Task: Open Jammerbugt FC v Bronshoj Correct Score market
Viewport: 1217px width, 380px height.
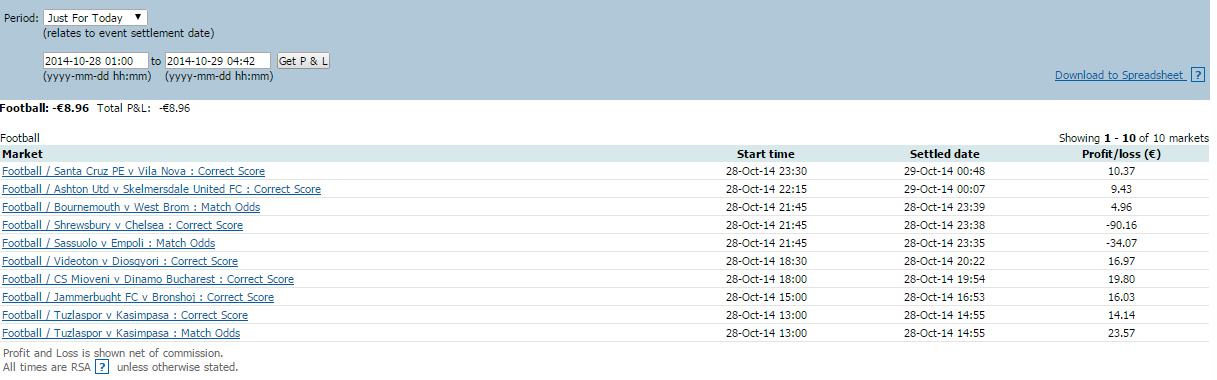Action: [x=138, y=297]
